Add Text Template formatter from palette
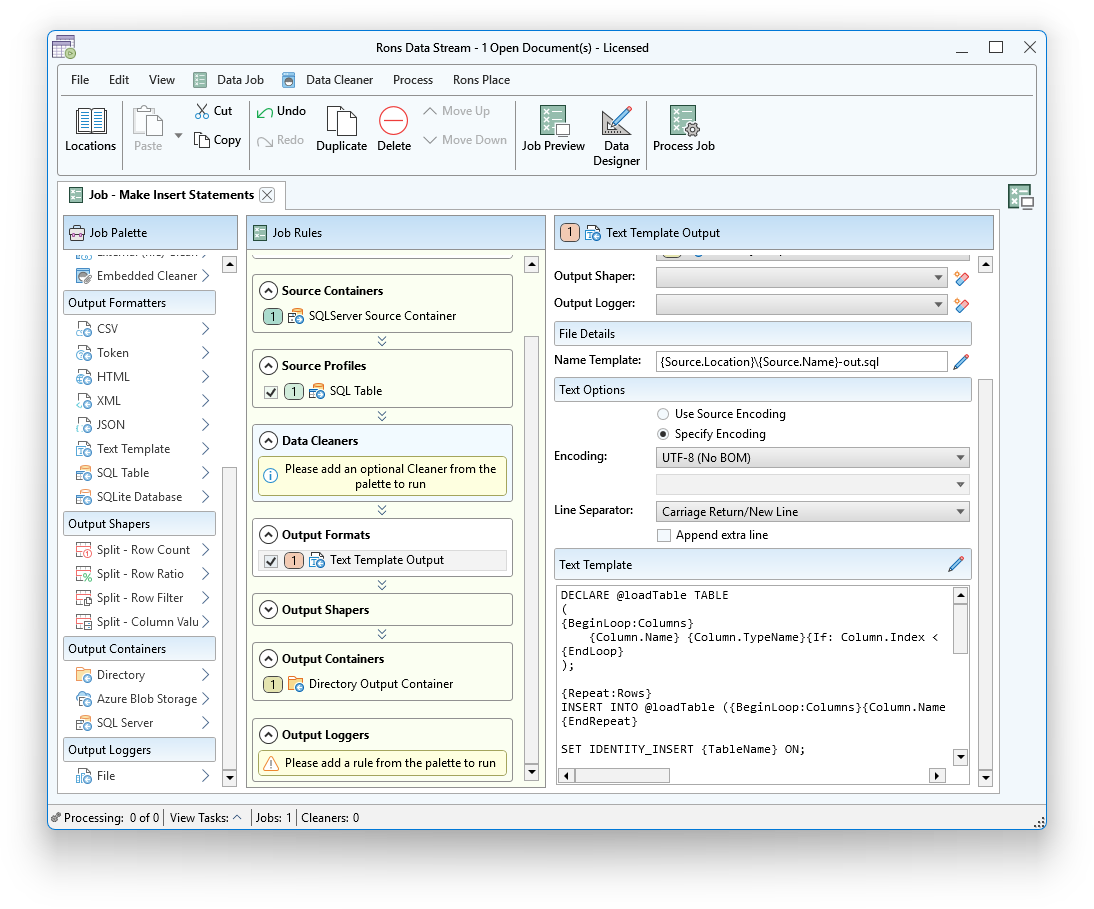1094x909 pixels. tap(143, 449)
